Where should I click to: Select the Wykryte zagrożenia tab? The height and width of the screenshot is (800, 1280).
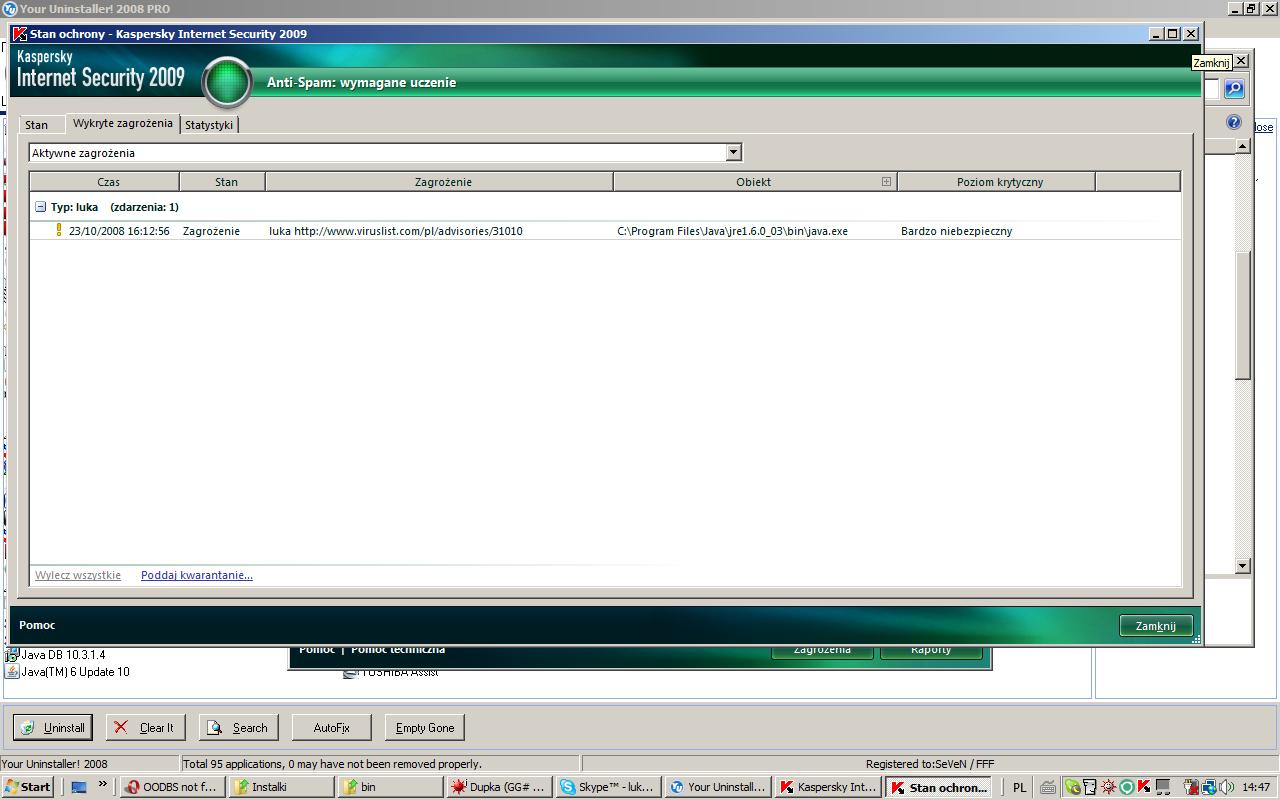point(123,123)
